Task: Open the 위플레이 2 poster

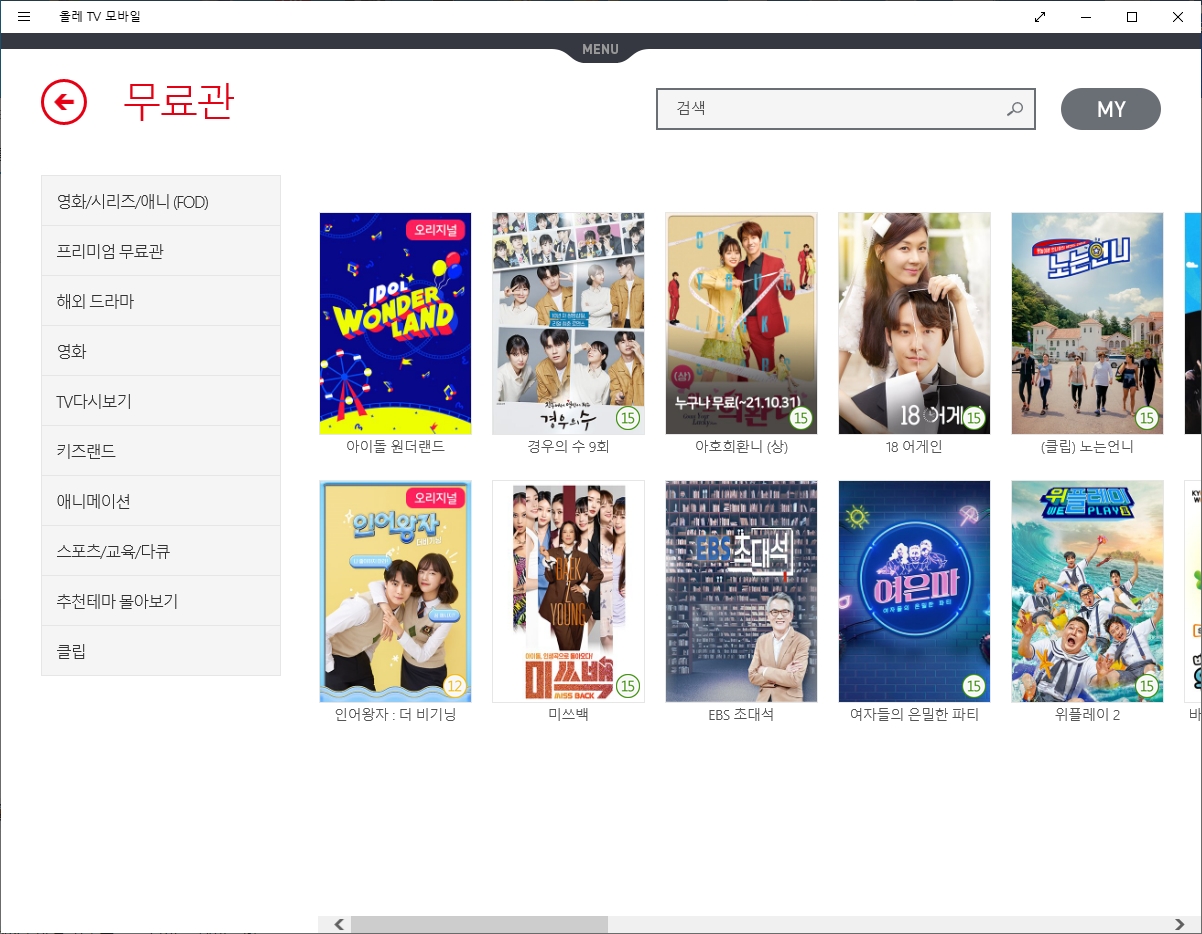Action: [x=1087, y=591]
